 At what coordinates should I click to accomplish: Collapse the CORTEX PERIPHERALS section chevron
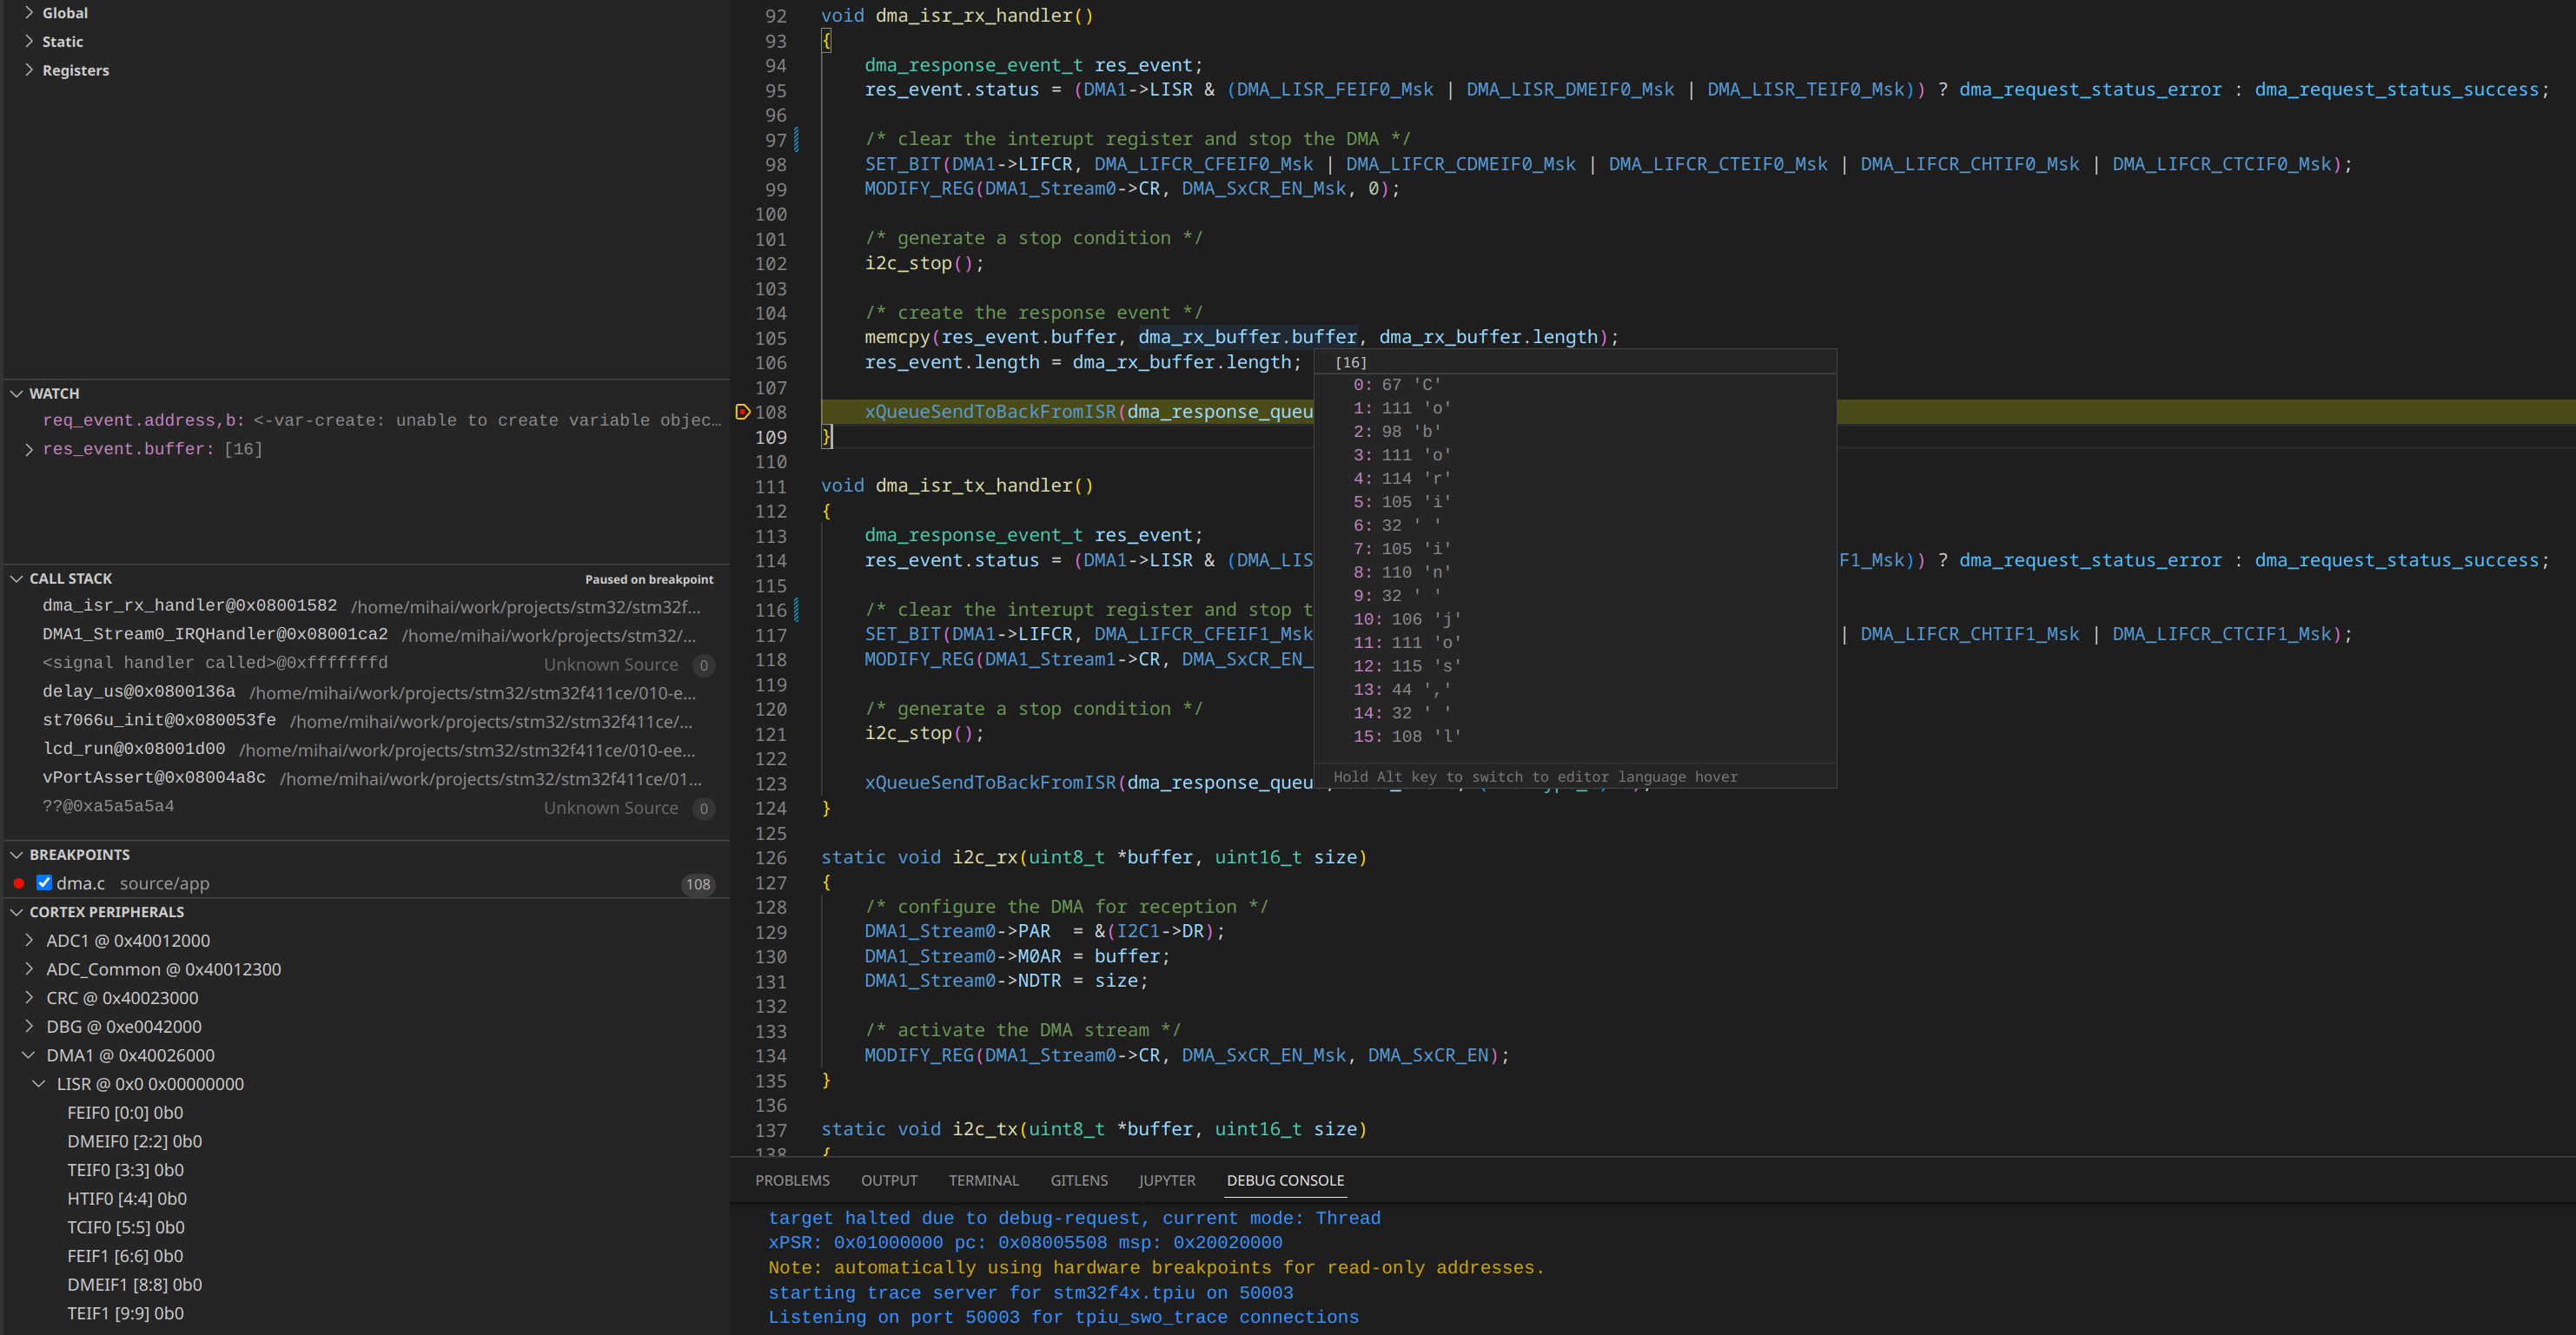[17, 912]
